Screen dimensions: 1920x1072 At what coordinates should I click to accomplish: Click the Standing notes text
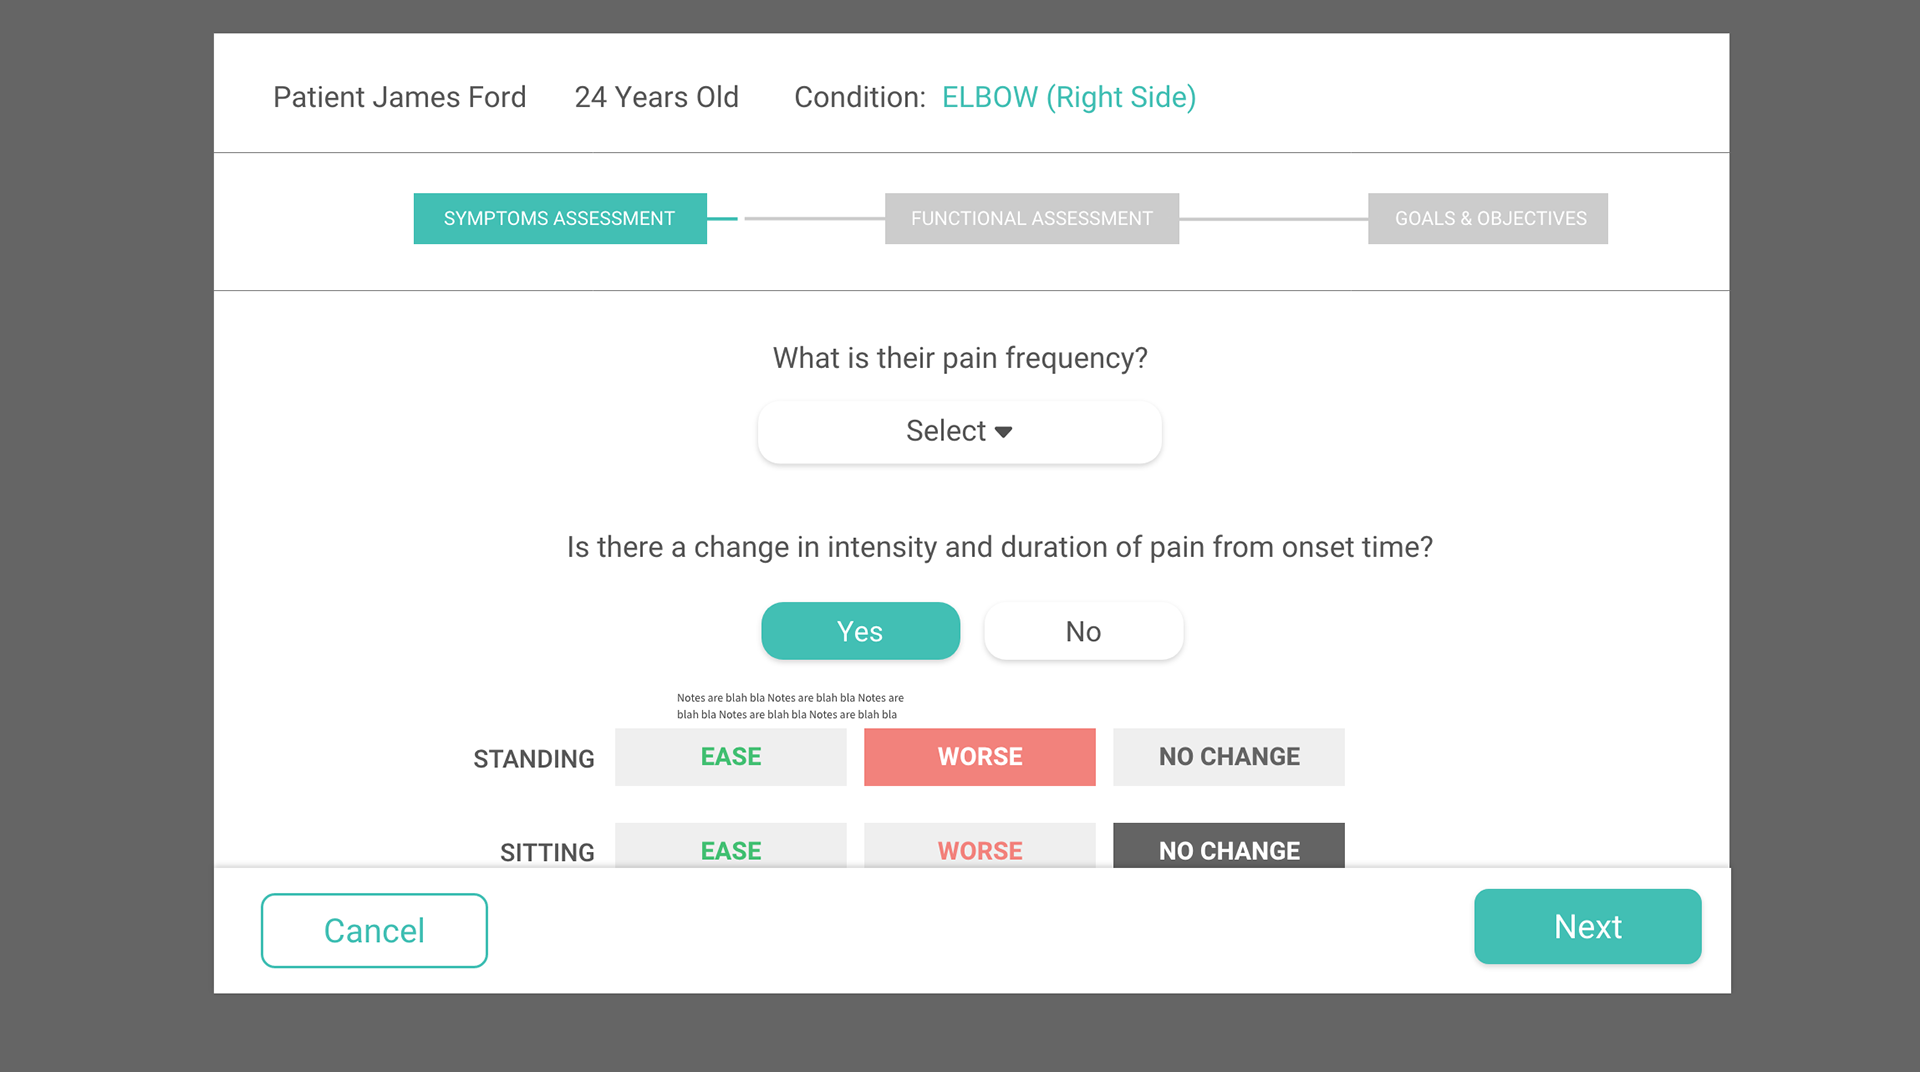[x=789, y=706]
